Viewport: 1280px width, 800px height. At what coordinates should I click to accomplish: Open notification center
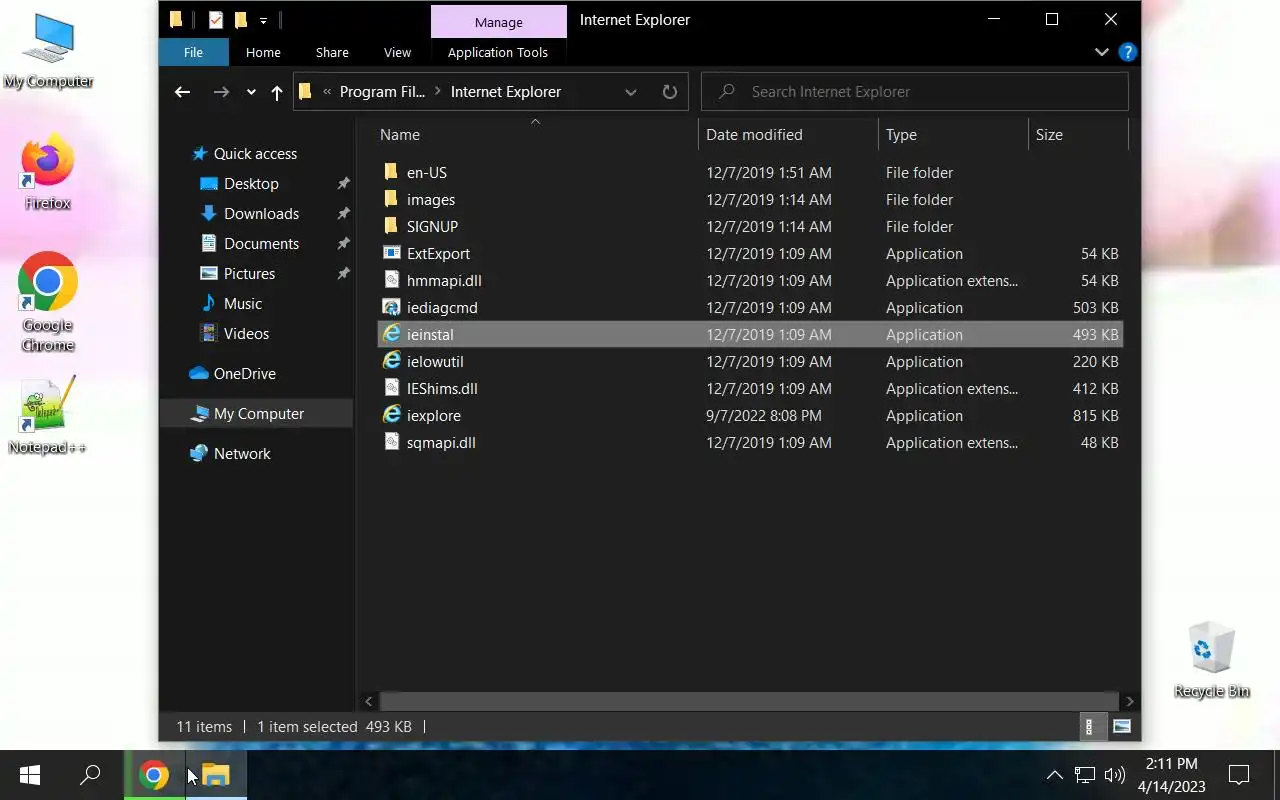tap(1239, 775)
